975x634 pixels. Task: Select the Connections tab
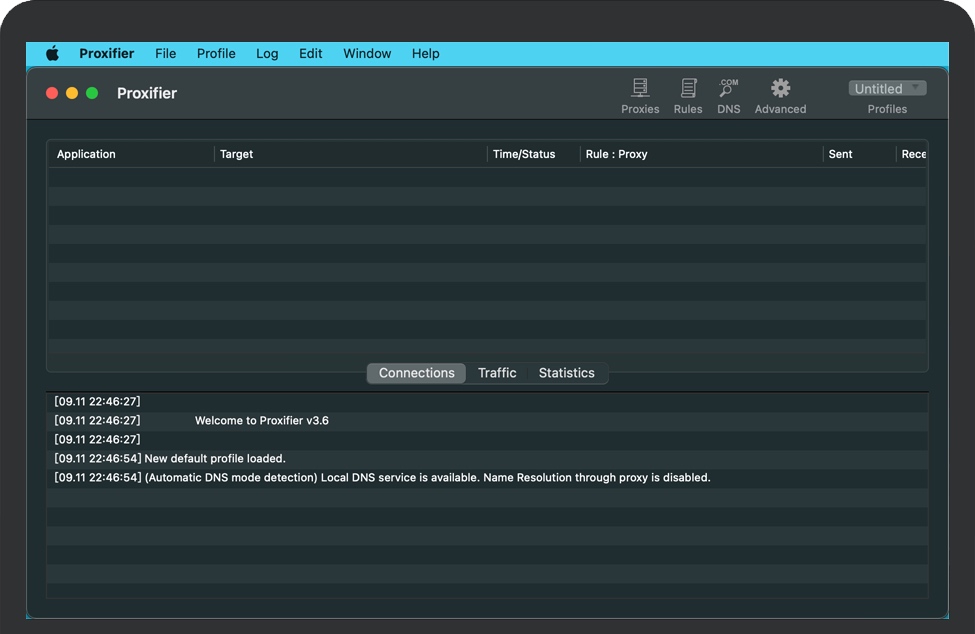pos(416,373)
